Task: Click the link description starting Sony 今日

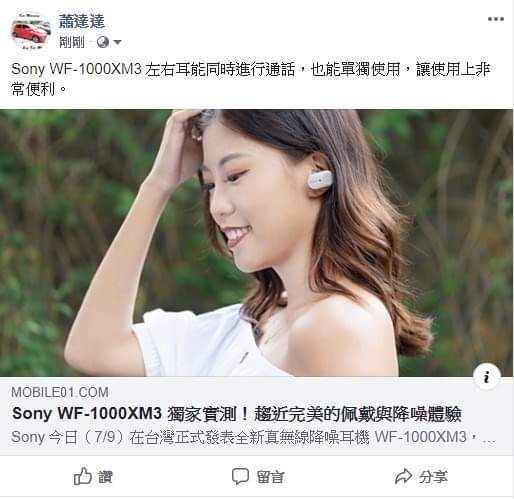Action: (253, 437)
